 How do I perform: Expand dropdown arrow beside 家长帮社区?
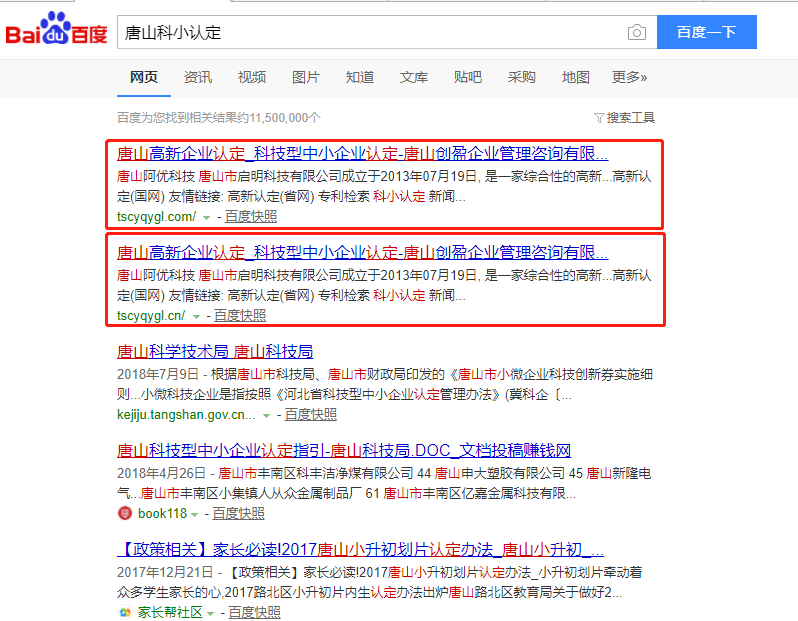[x=211, y=612]
